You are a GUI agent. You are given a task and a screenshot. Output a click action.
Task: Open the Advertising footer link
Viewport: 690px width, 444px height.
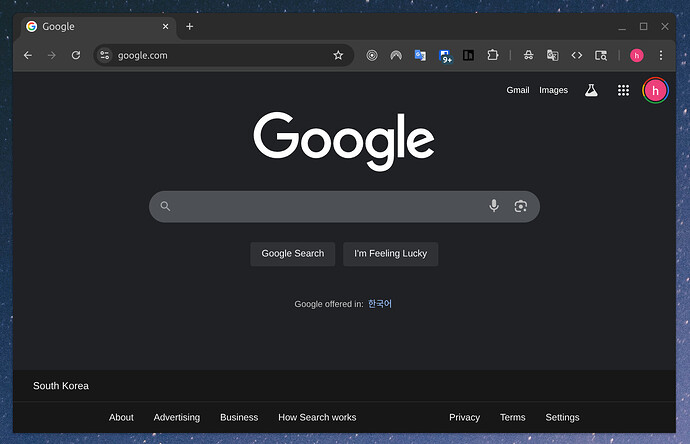[x=177, y=417]
